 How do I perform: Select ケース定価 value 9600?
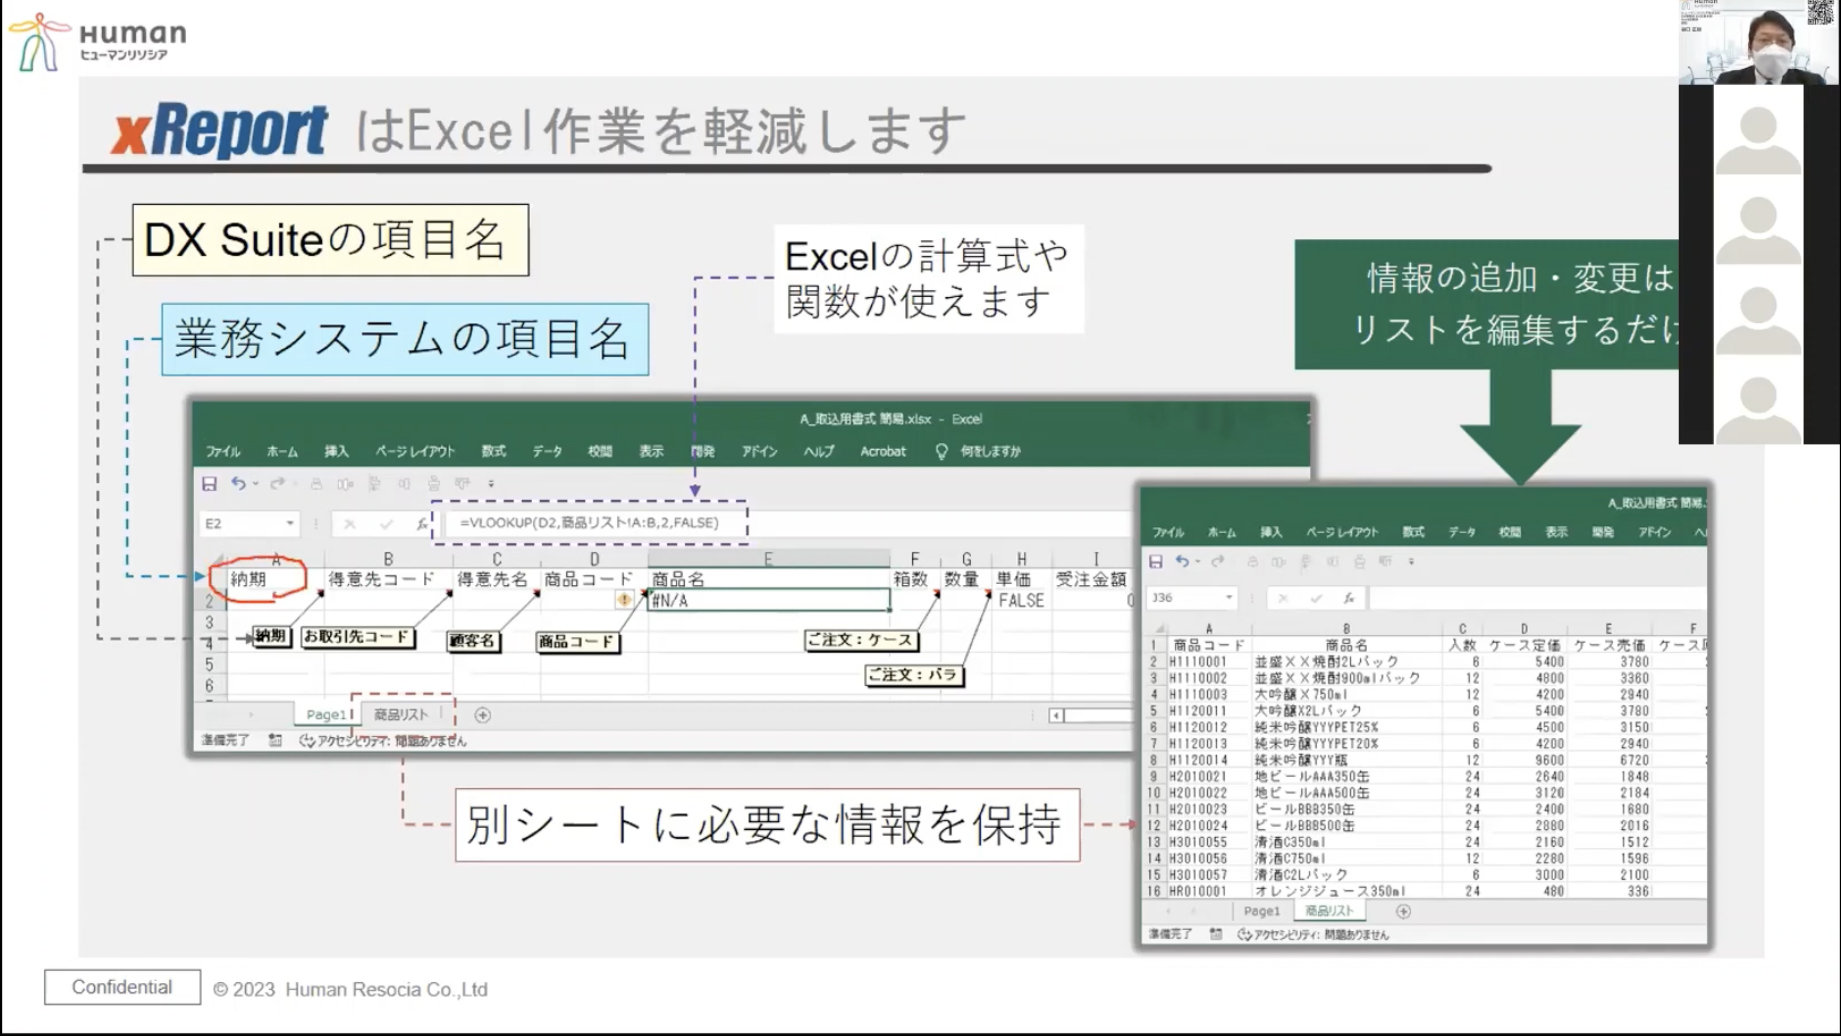pos(1524,760)
